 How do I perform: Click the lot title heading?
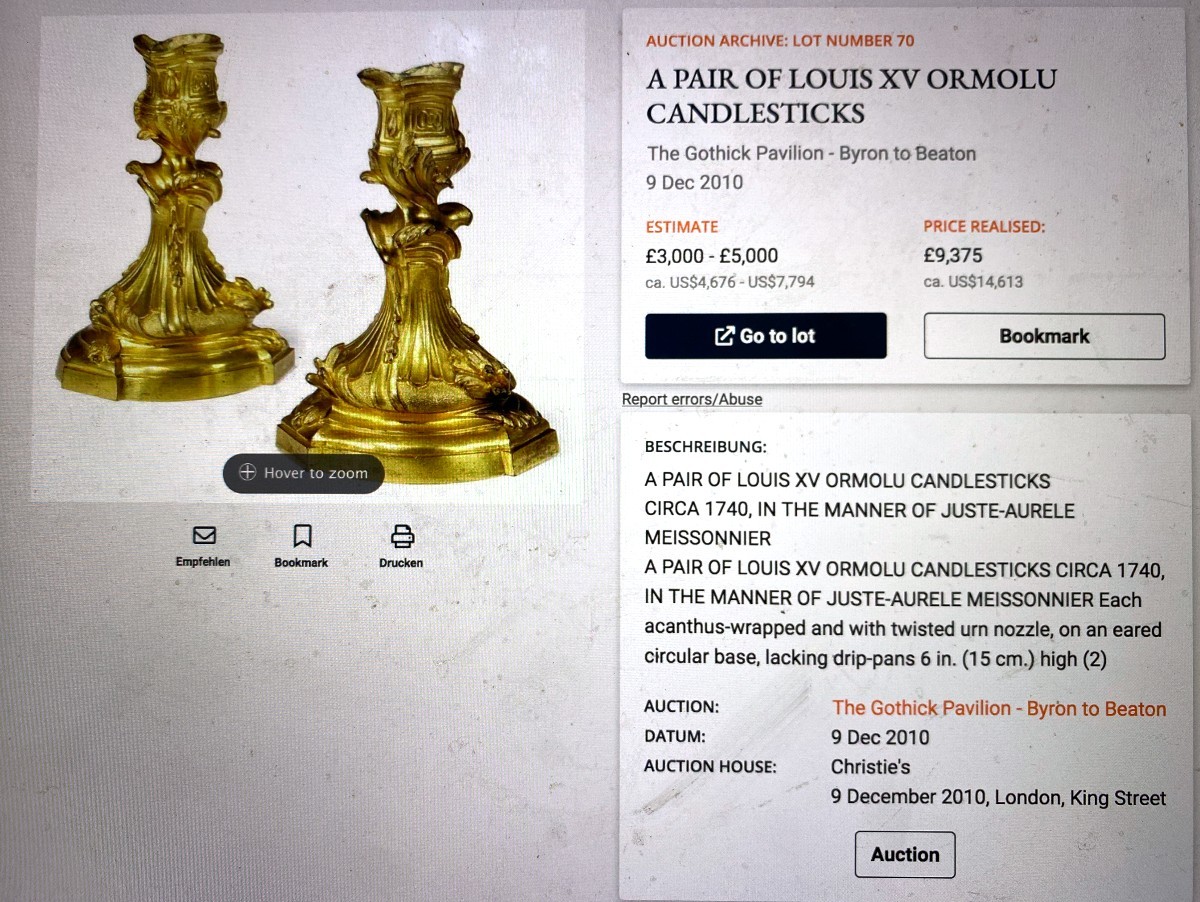pyautogui.click(x=851, y=96)
